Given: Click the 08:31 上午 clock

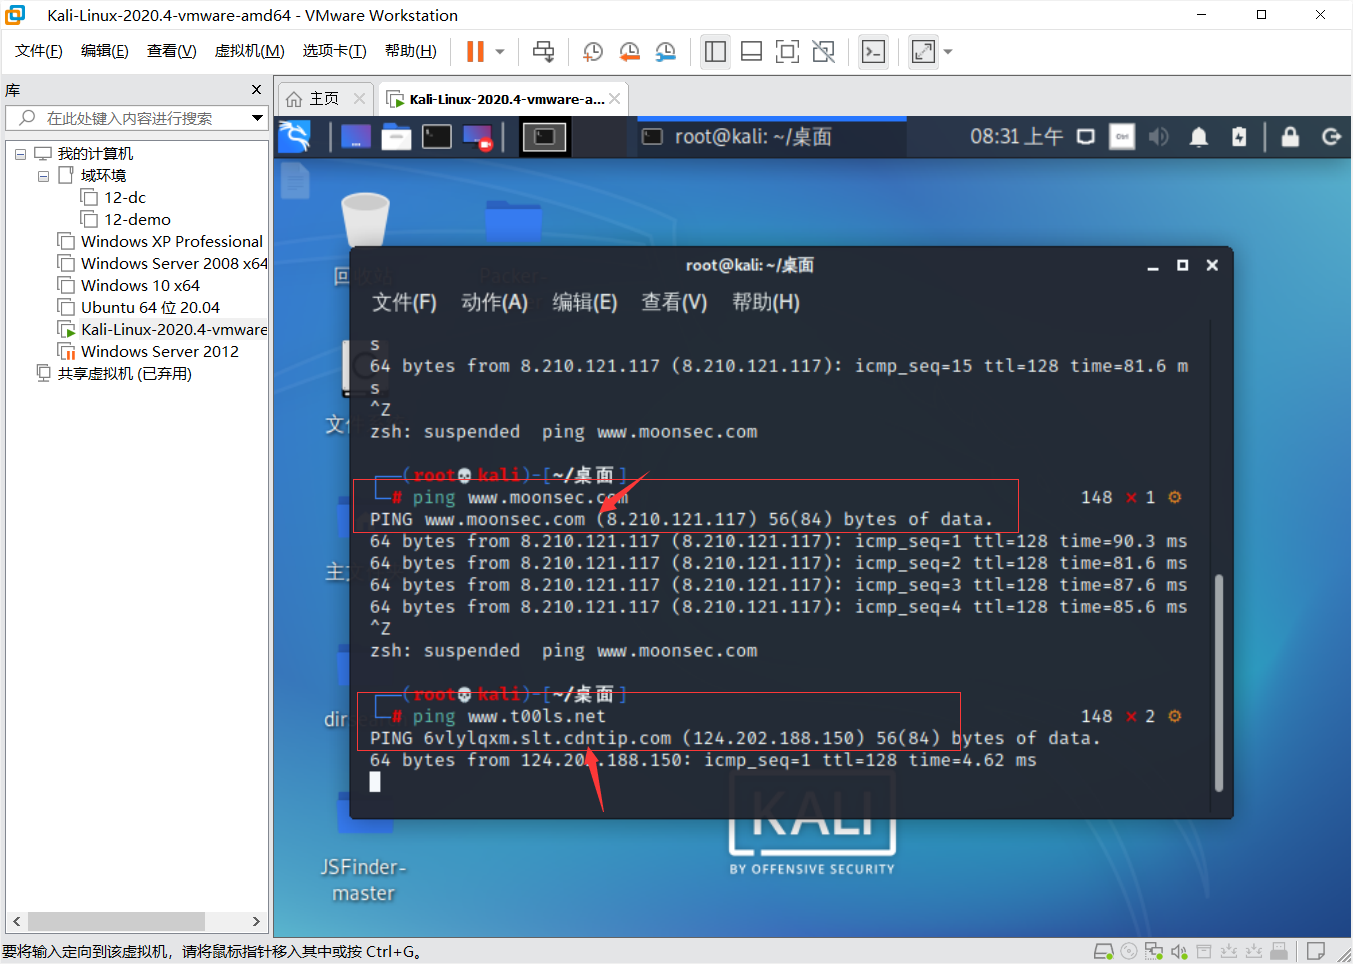Looking at the screenshot, I should [1016, 136].
